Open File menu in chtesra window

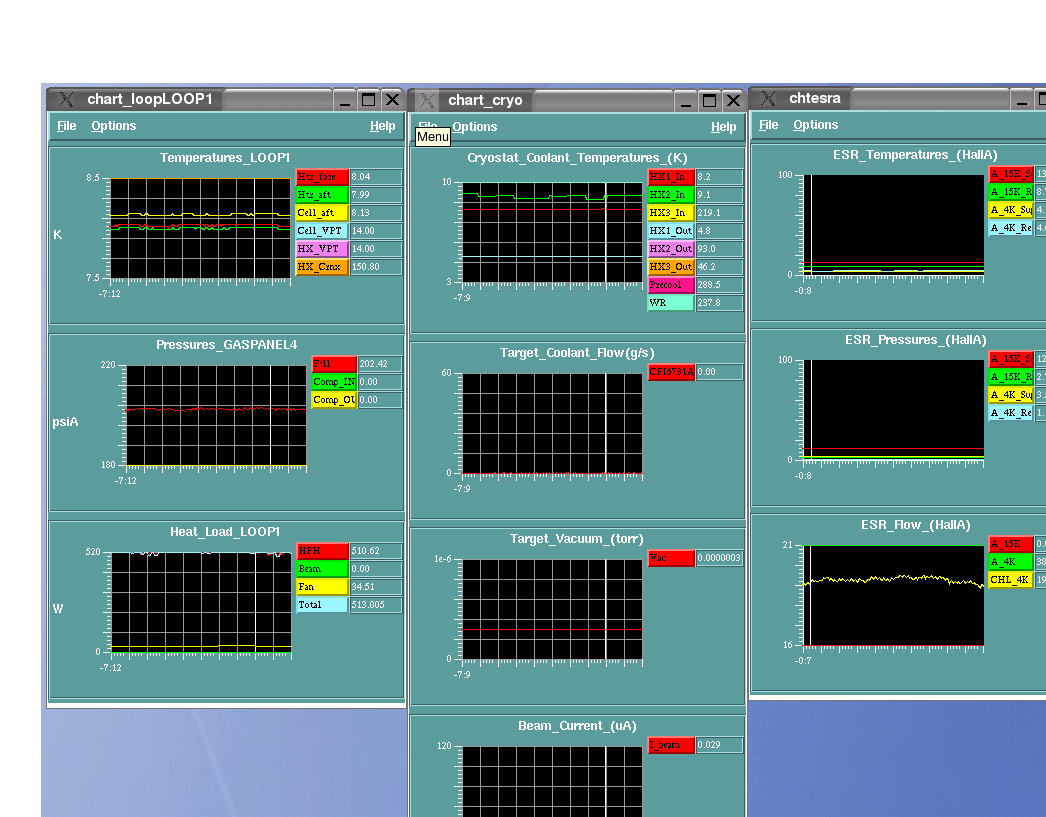768,125
